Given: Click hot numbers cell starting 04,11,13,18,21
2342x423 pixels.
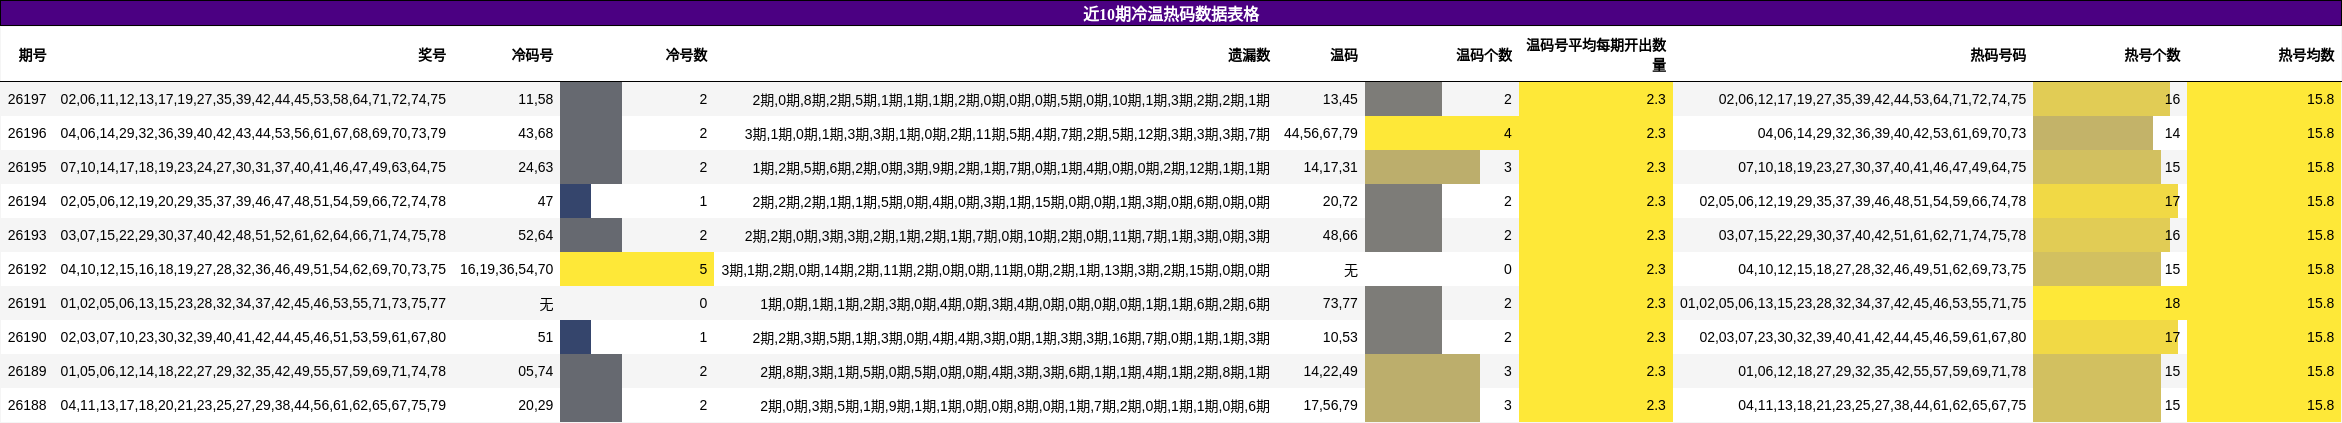Looking at the screenshot, I should click(x=1882, y=405).
